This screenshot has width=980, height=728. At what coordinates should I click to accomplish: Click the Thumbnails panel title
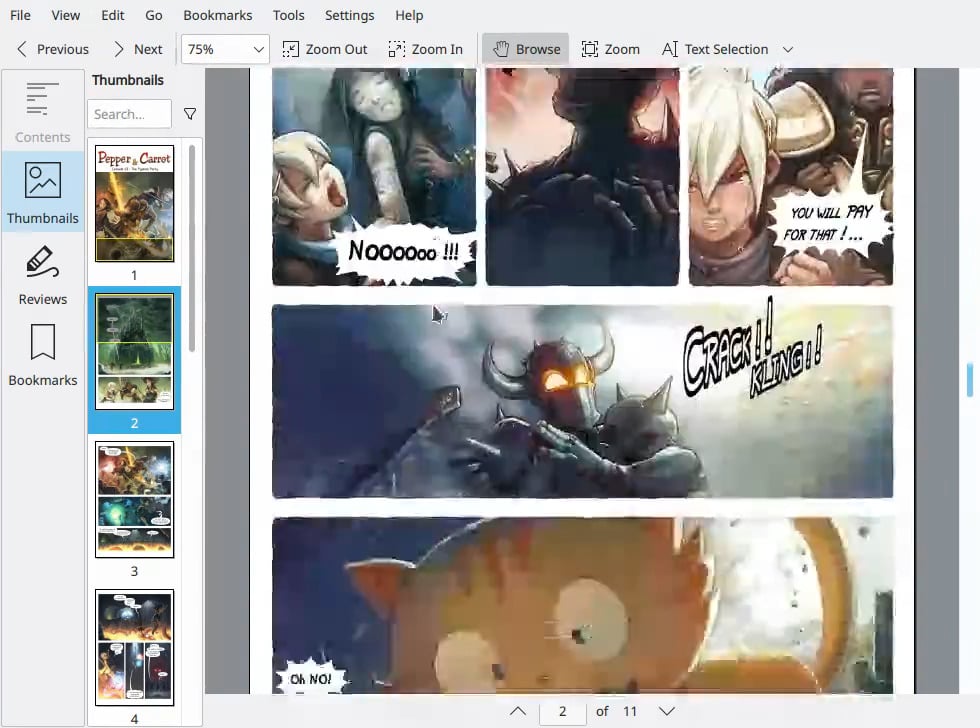pyautogui.click(x=128, y=80)
